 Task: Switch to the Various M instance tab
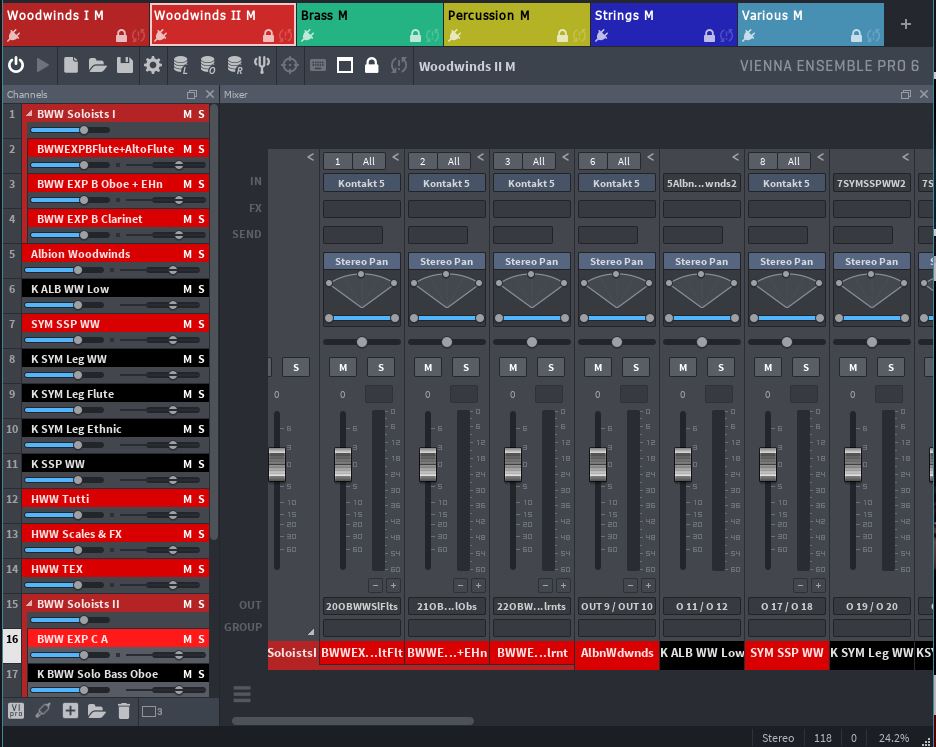click(x=811, y=24)
